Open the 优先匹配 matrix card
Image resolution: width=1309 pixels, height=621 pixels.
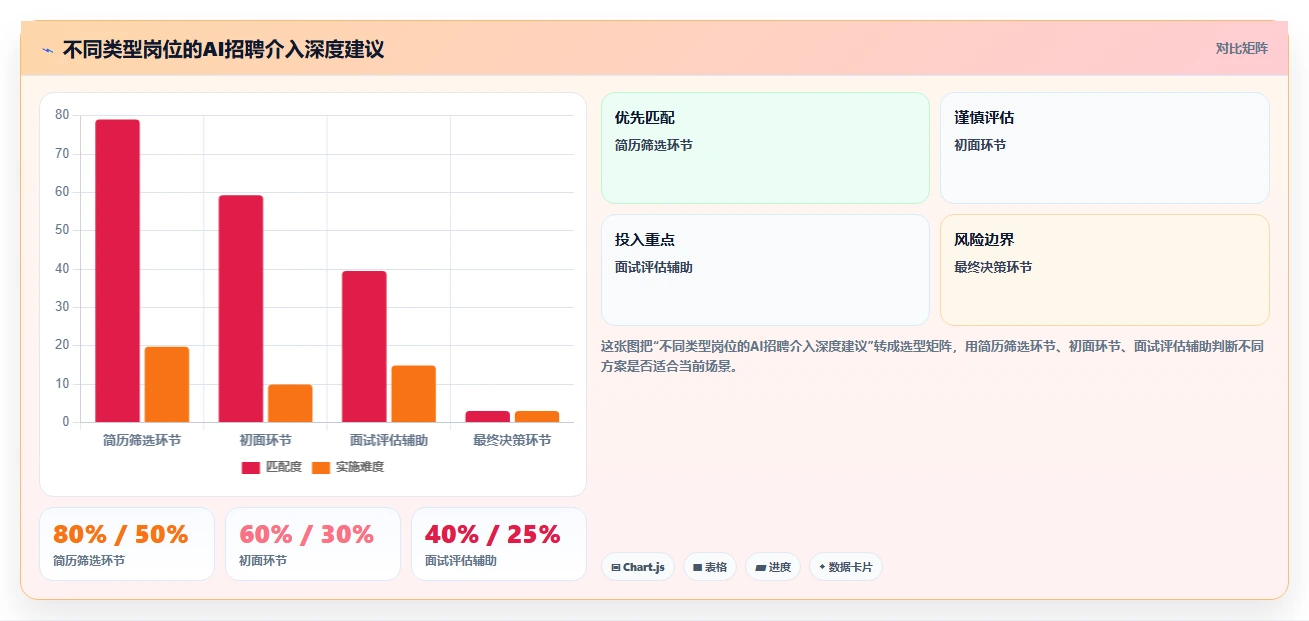click(765, 148)
